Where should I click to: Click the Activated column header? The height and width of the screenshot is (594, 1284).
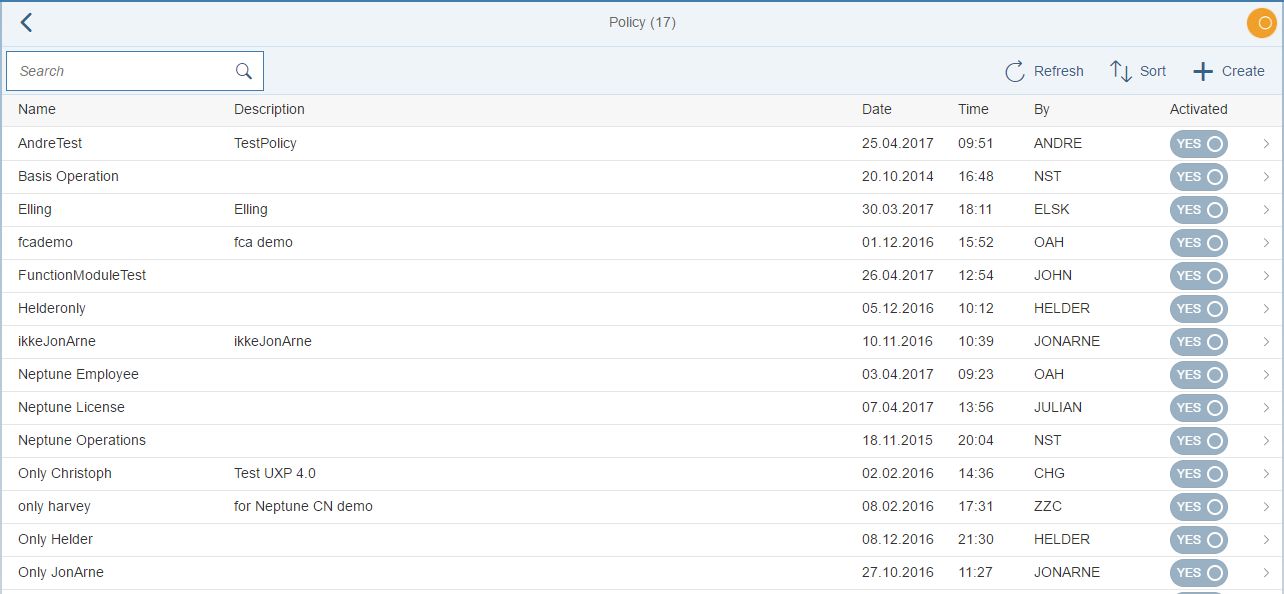click(x=1199, y=109)
